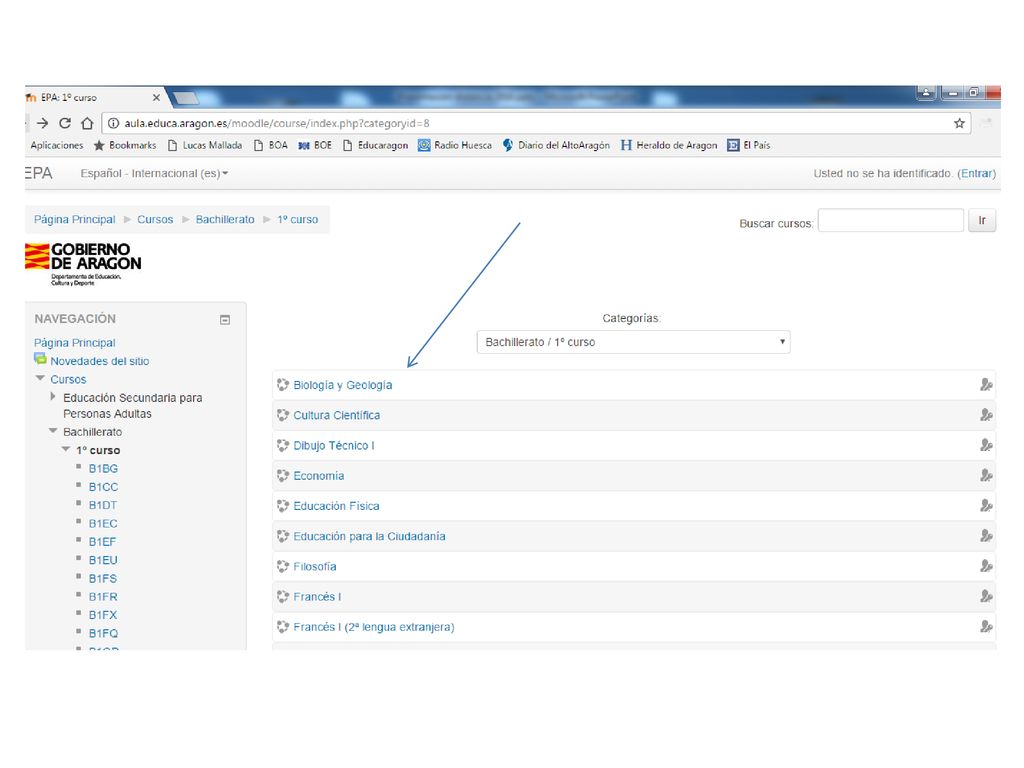Select B1CC in the navigation tree
The height and width of the screenshot is (768, 1024).
[x=103, y=487]
